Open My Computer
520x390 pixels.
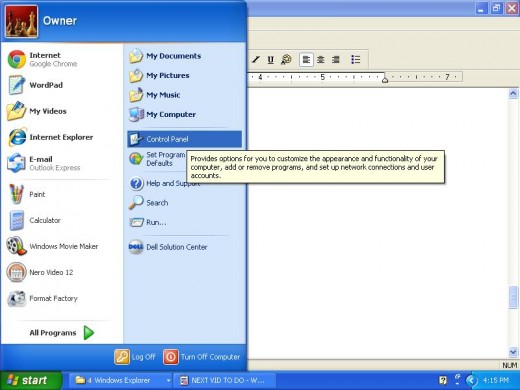(x=184, y=114)
